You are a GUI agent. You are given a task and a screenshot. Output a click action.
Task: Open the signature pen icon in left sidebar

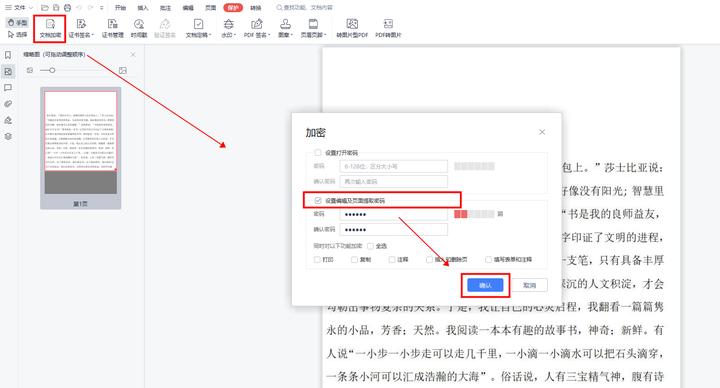[8, 120]
